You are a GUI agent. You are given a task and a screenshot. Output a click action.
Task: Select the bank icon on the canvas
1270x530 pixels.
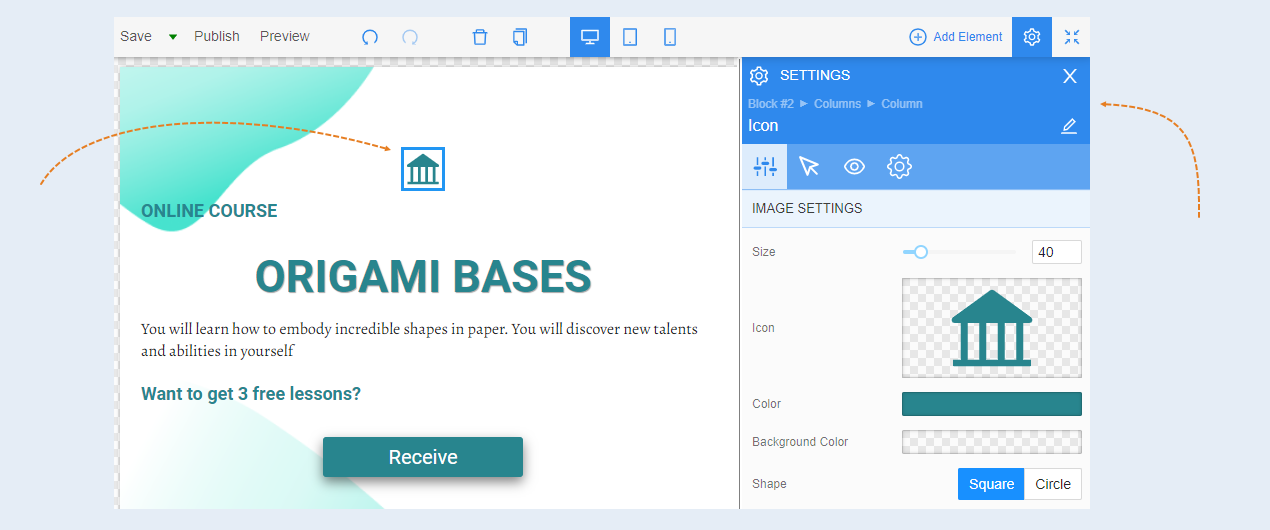(x=423, y=169)
